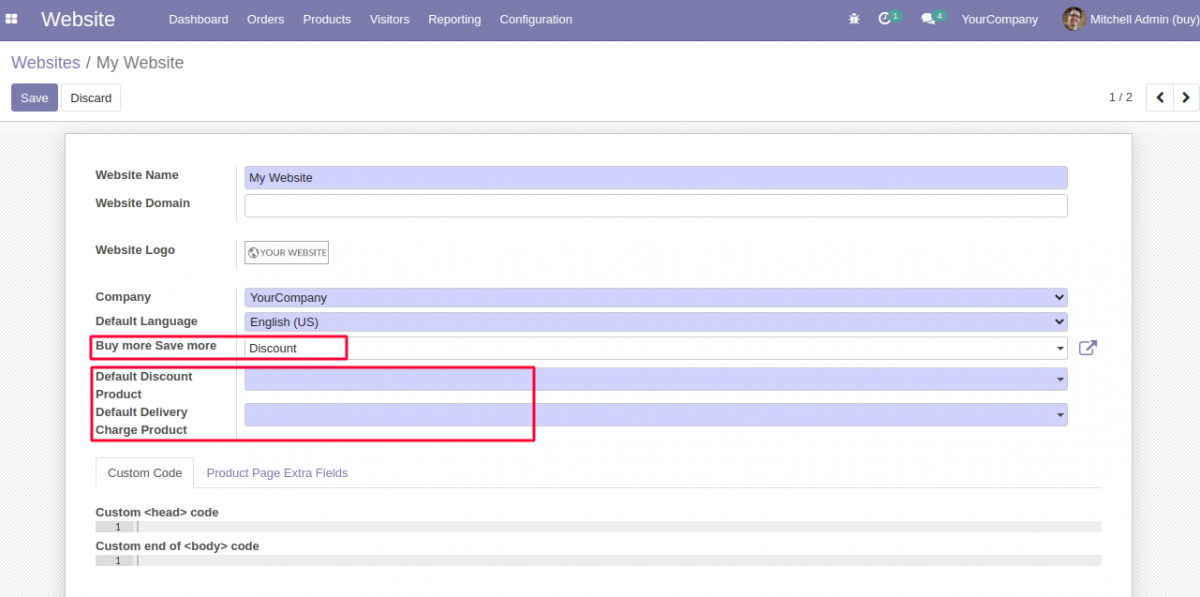Click Mitchell Admin avatar
The height and width of the screenshot is (597, 1200).
[1073, 19]
